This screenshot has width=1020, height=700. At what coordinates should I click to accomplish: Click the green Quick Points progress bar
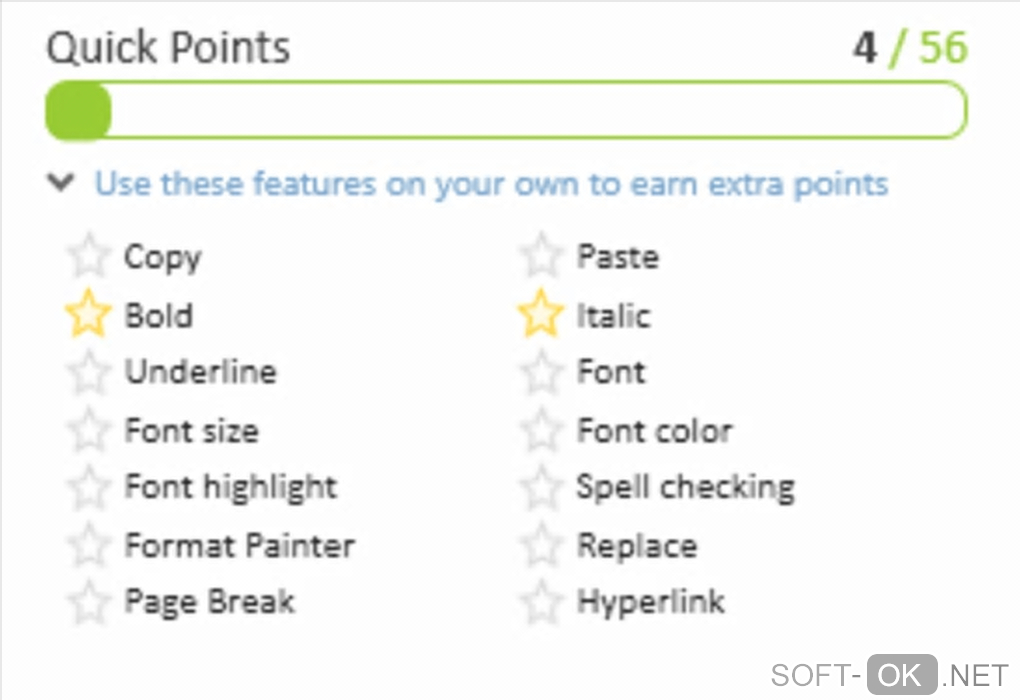pos(506,110)
